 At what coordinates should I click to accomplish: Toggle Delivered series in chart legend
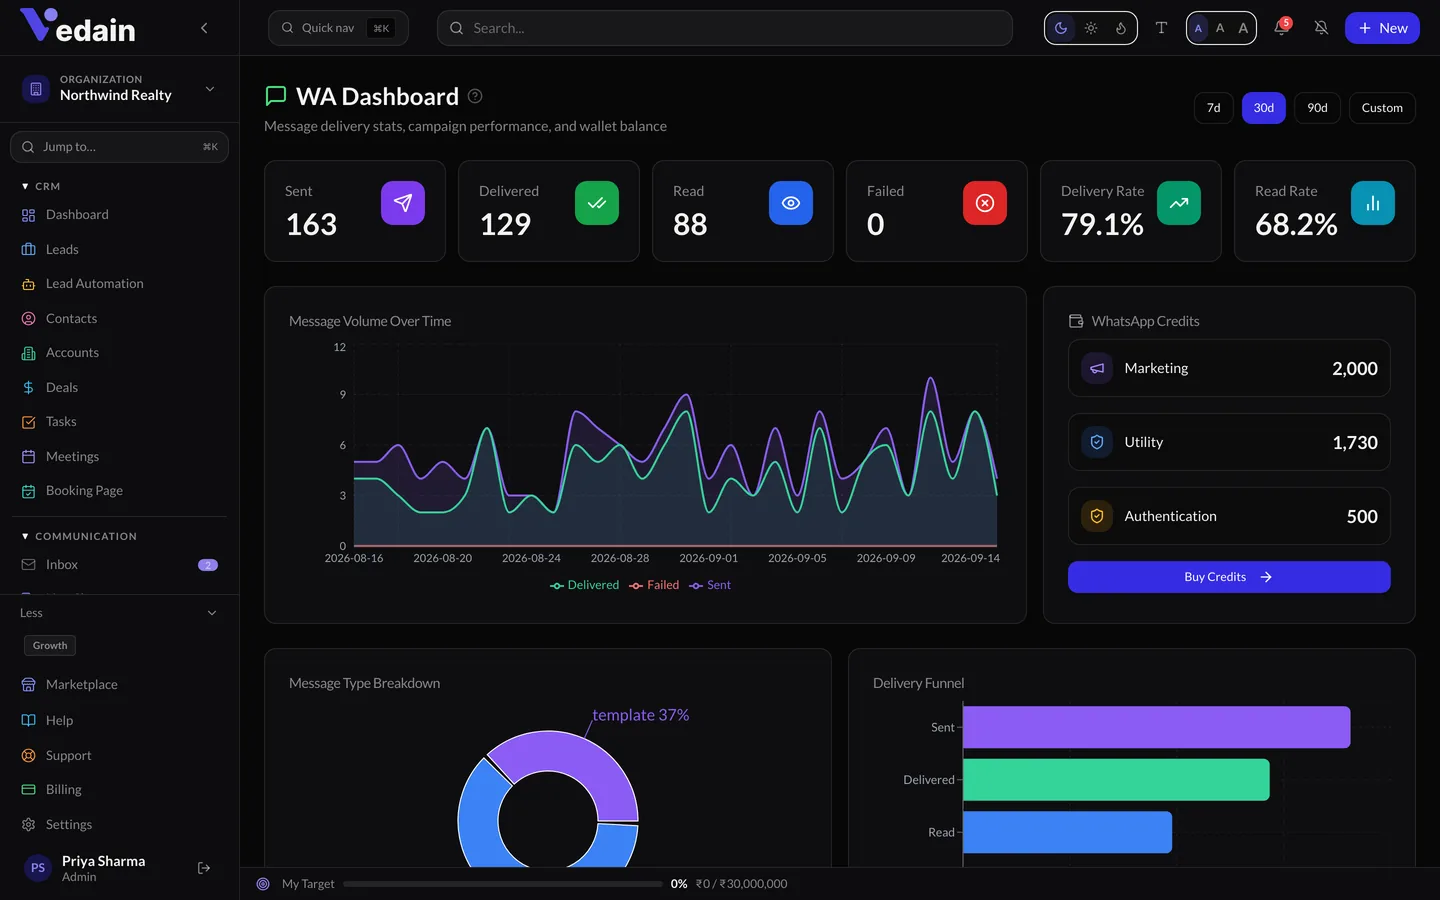click(x=585, y=585)
